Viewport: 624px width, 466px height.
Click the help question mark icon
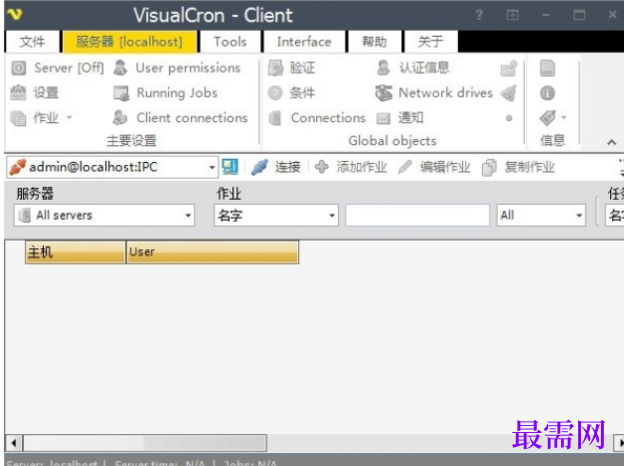[479, 15]
